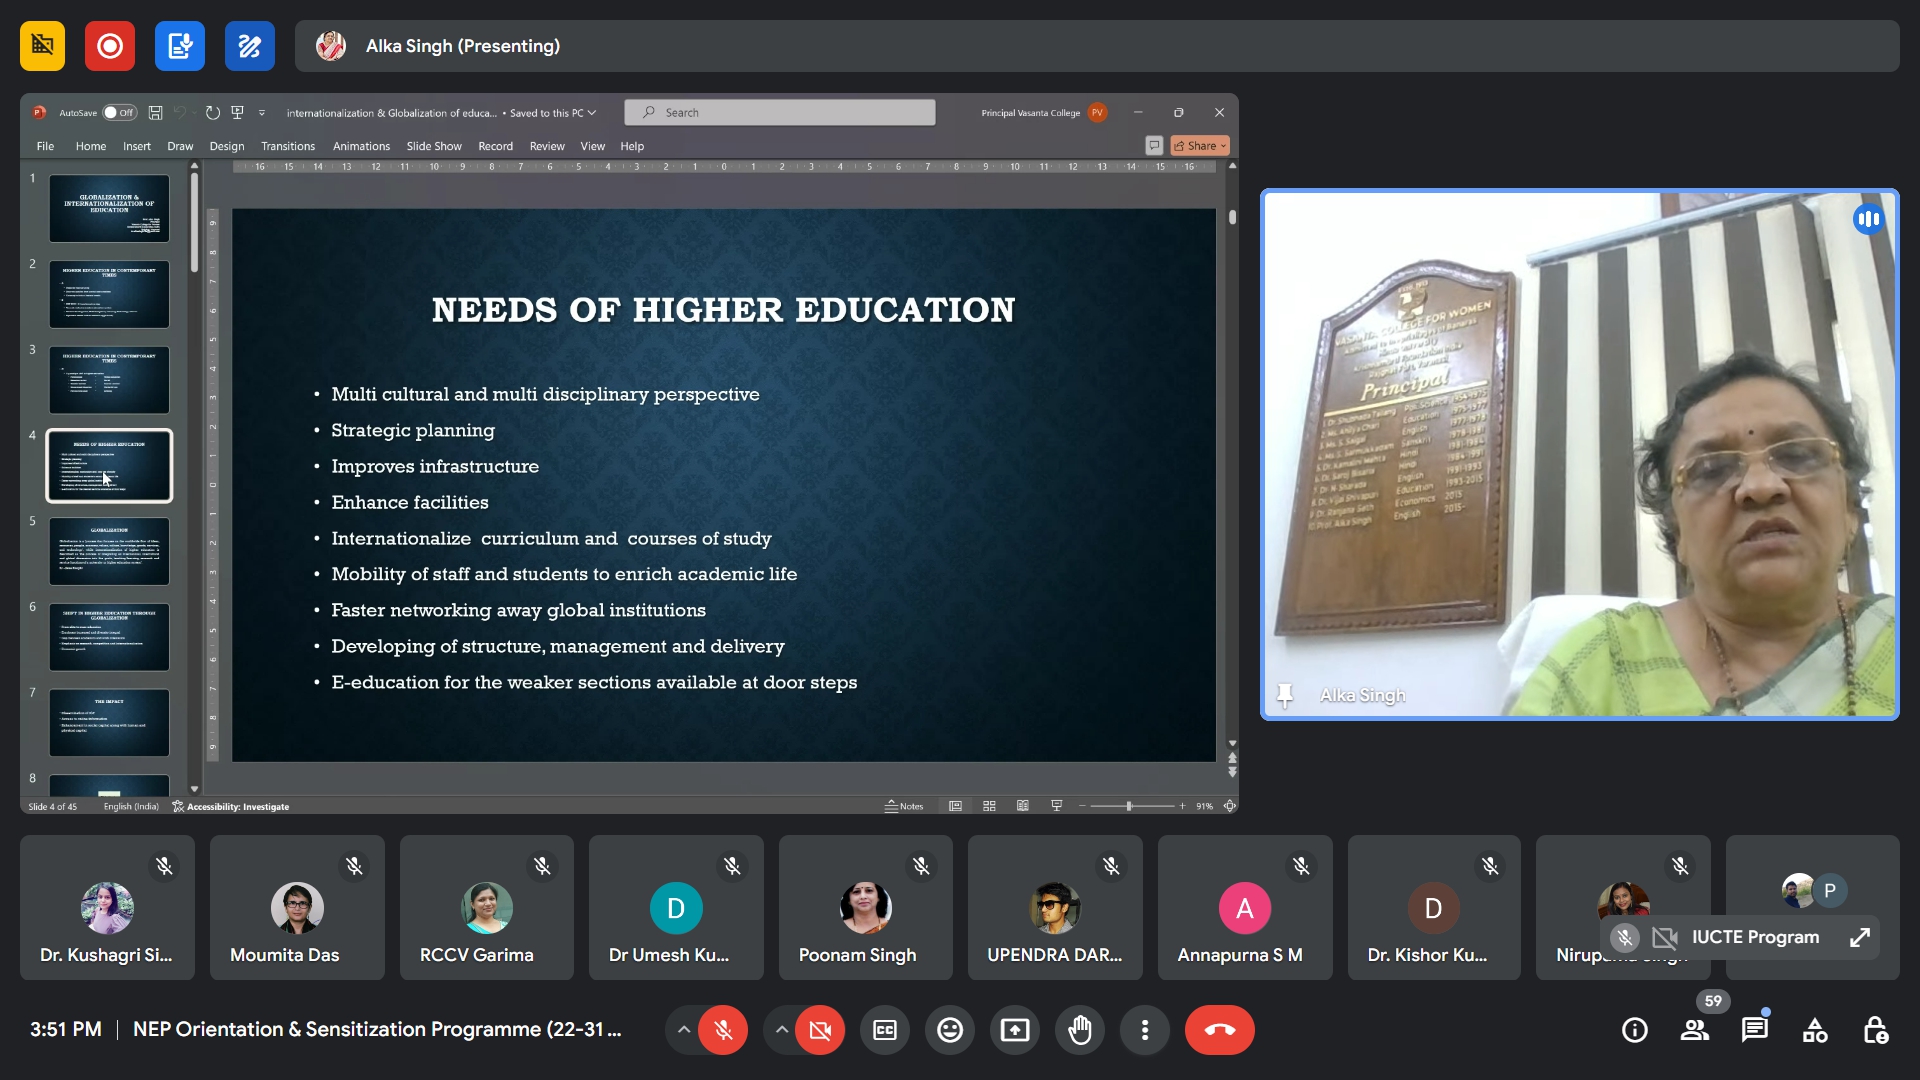The image size is (1920, 1080).
Task: Open the Transitions ribbon tab
Action: [288, 146]
